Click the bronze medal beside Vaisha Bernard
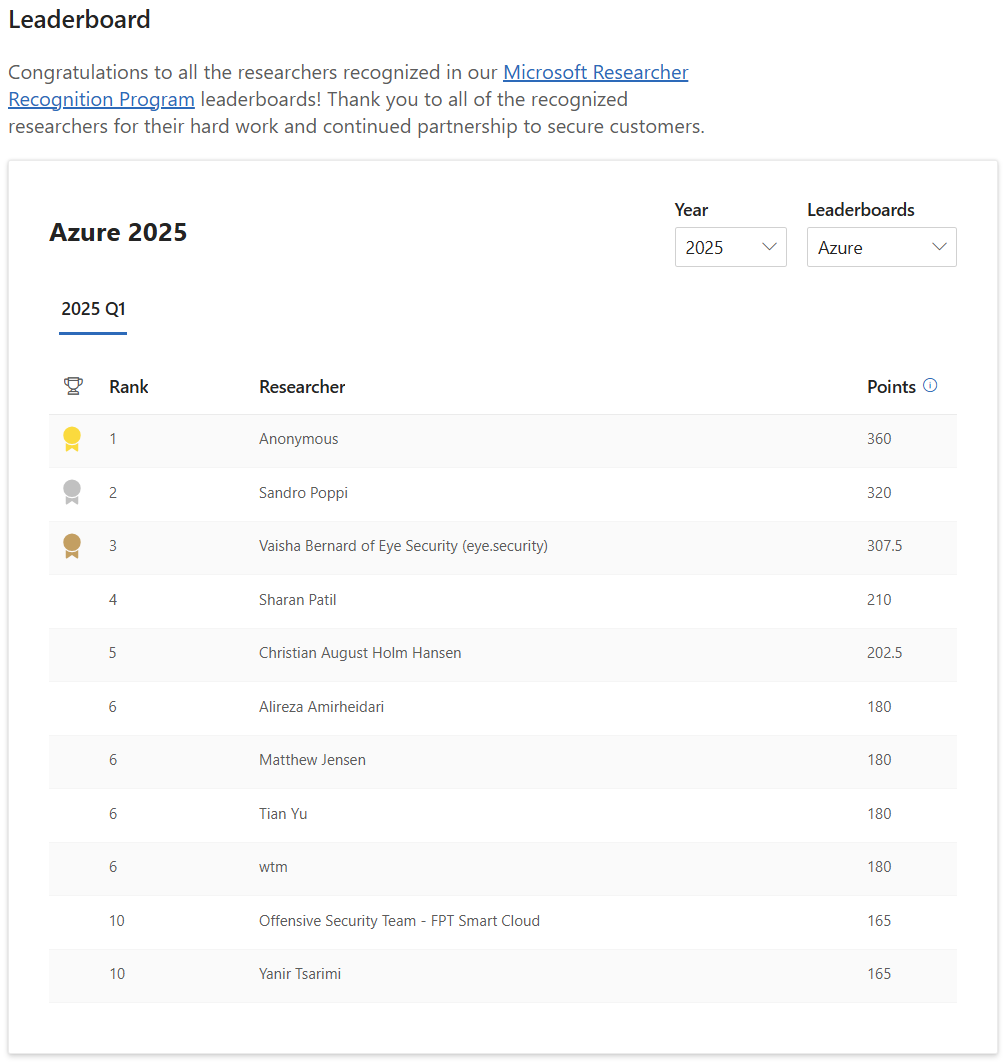Image resolution: width=1006 pixels, height=1063 pixels. point(72,546)
